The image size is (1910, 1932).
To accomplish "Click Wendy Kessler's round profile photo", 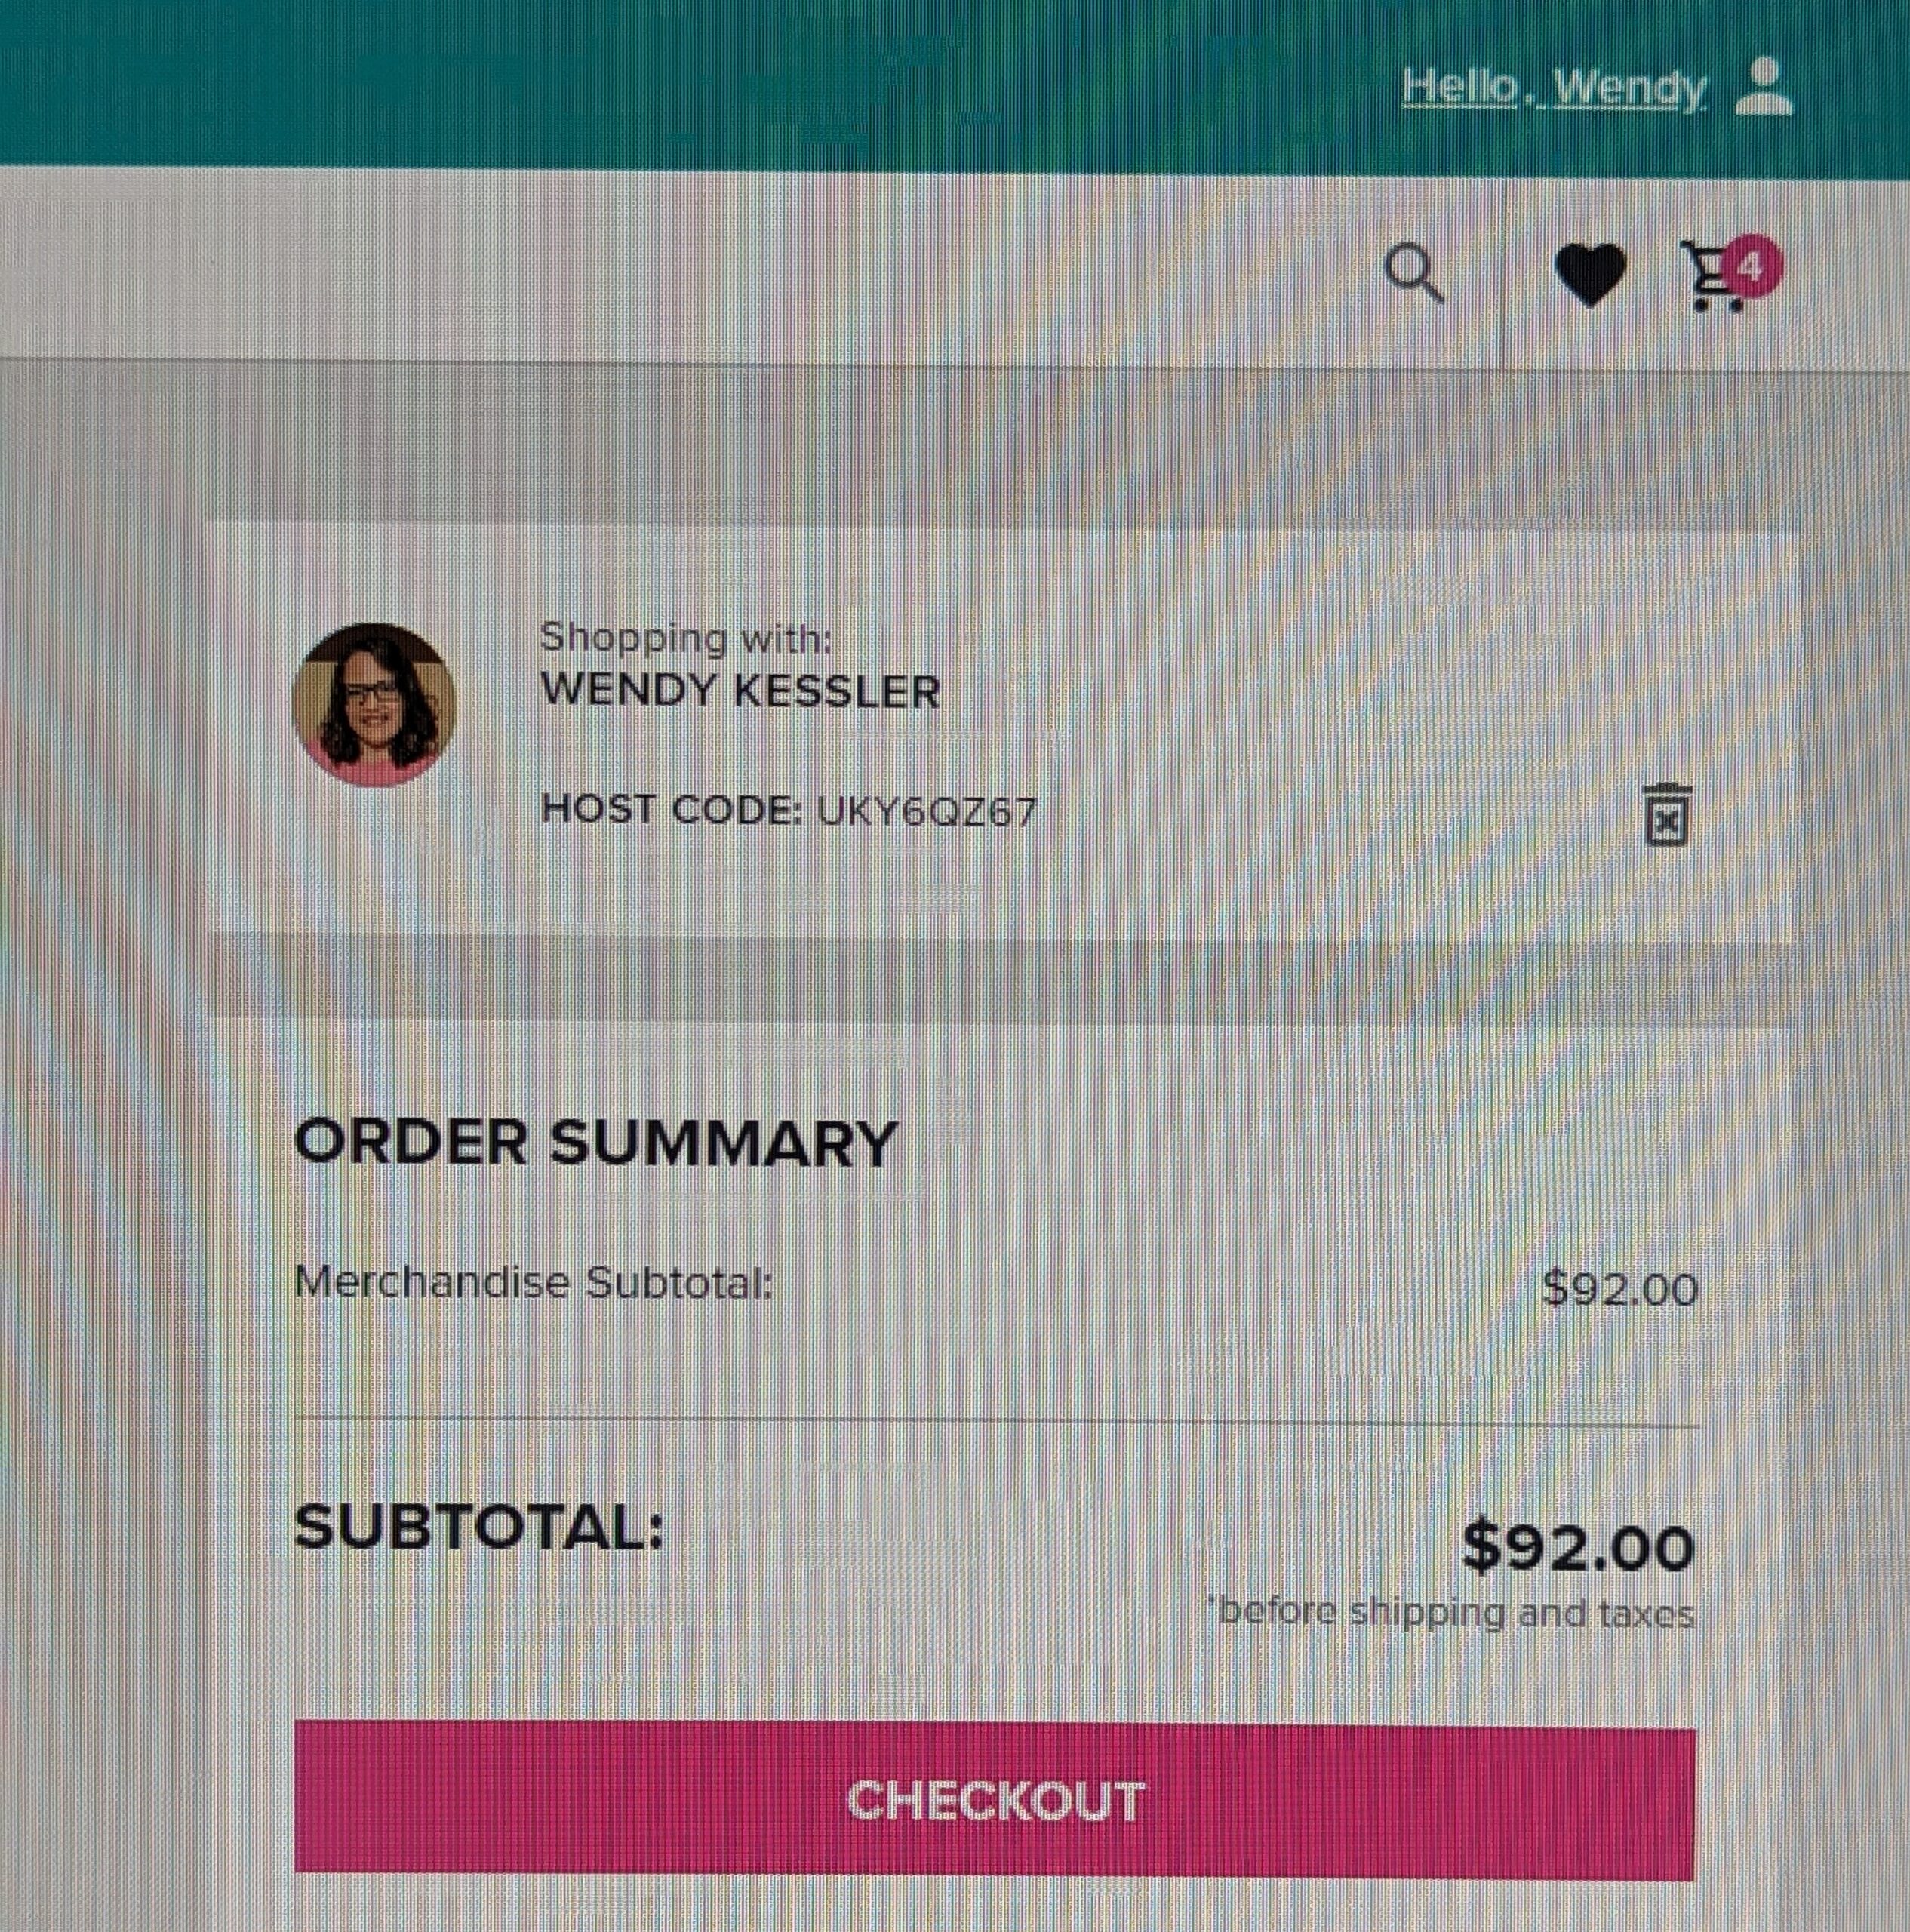I will (374, 704).
